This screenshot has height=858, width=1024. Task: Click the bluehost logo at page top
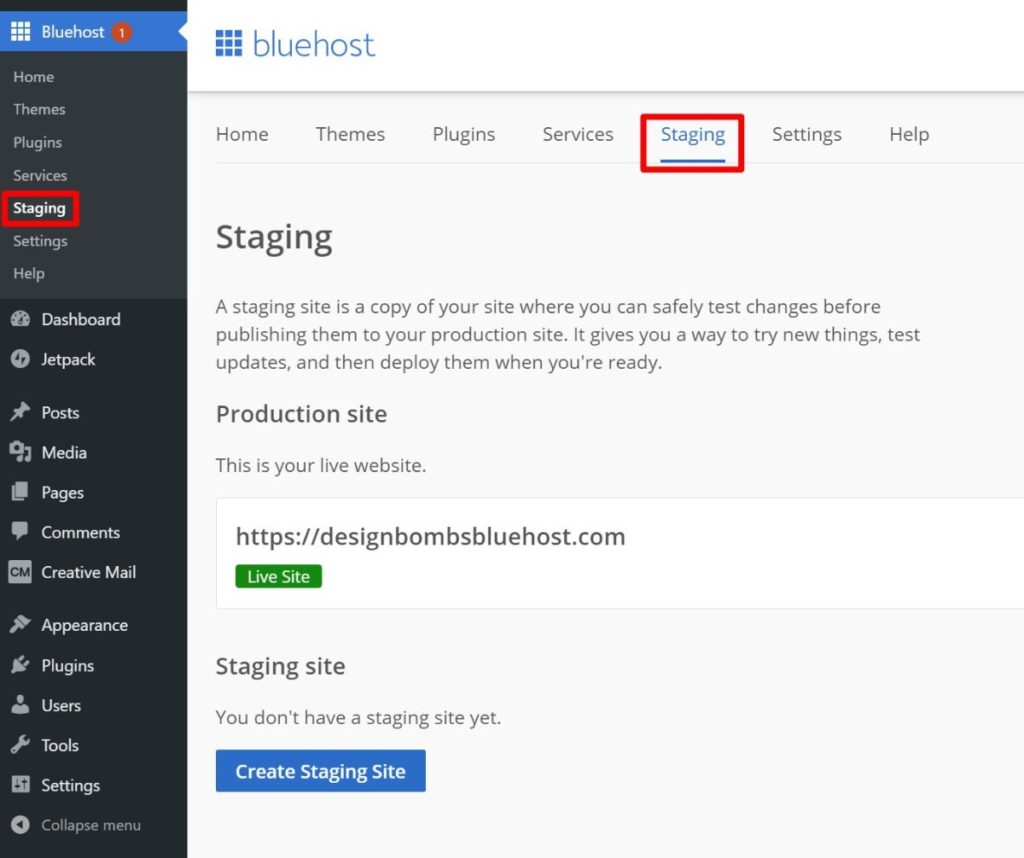point(295,44)
